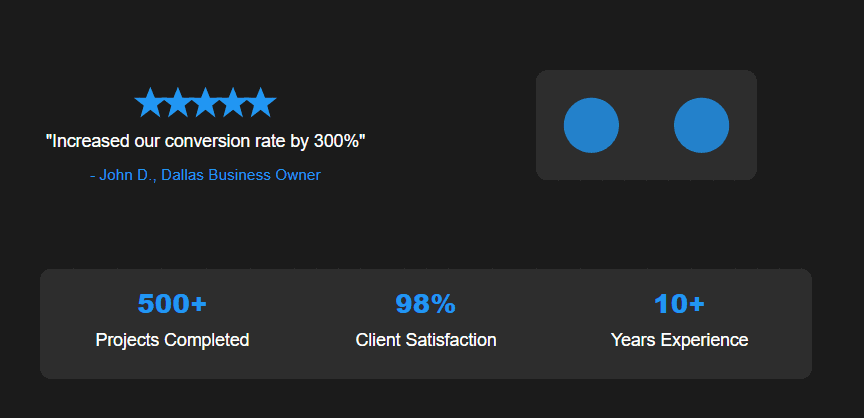The height and width of the screenshot is (418, 864).
Task: Click the "300%" figure in the testimonial
Action: tap(337, 141)
